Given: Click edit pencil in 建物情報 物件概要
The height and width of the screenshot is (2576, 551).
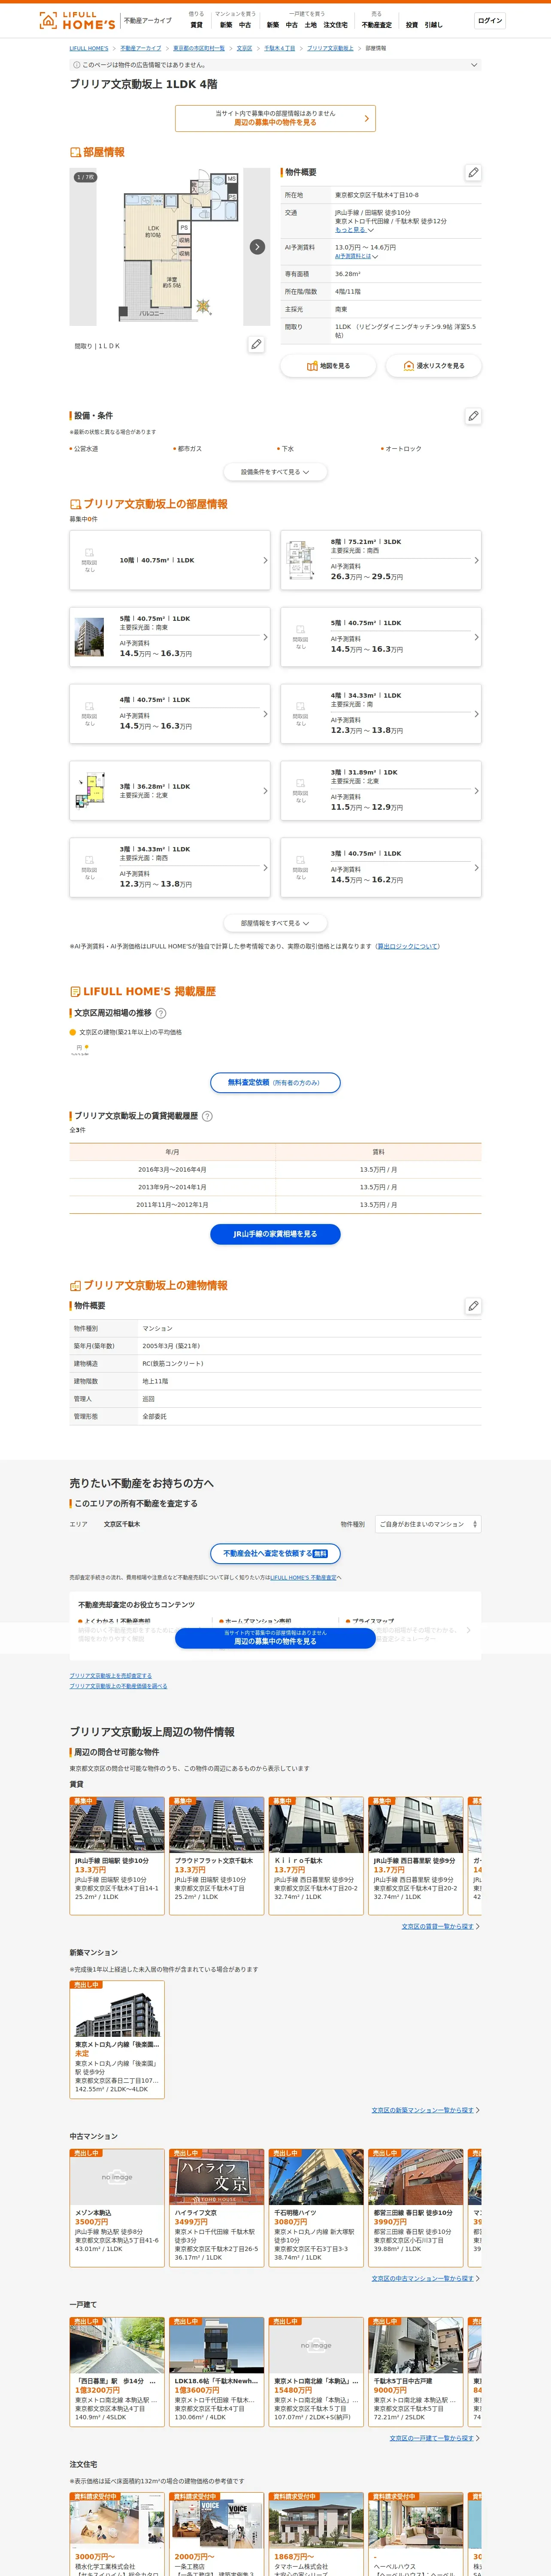Looking at the screenshot, I should tap(473, 1306).
